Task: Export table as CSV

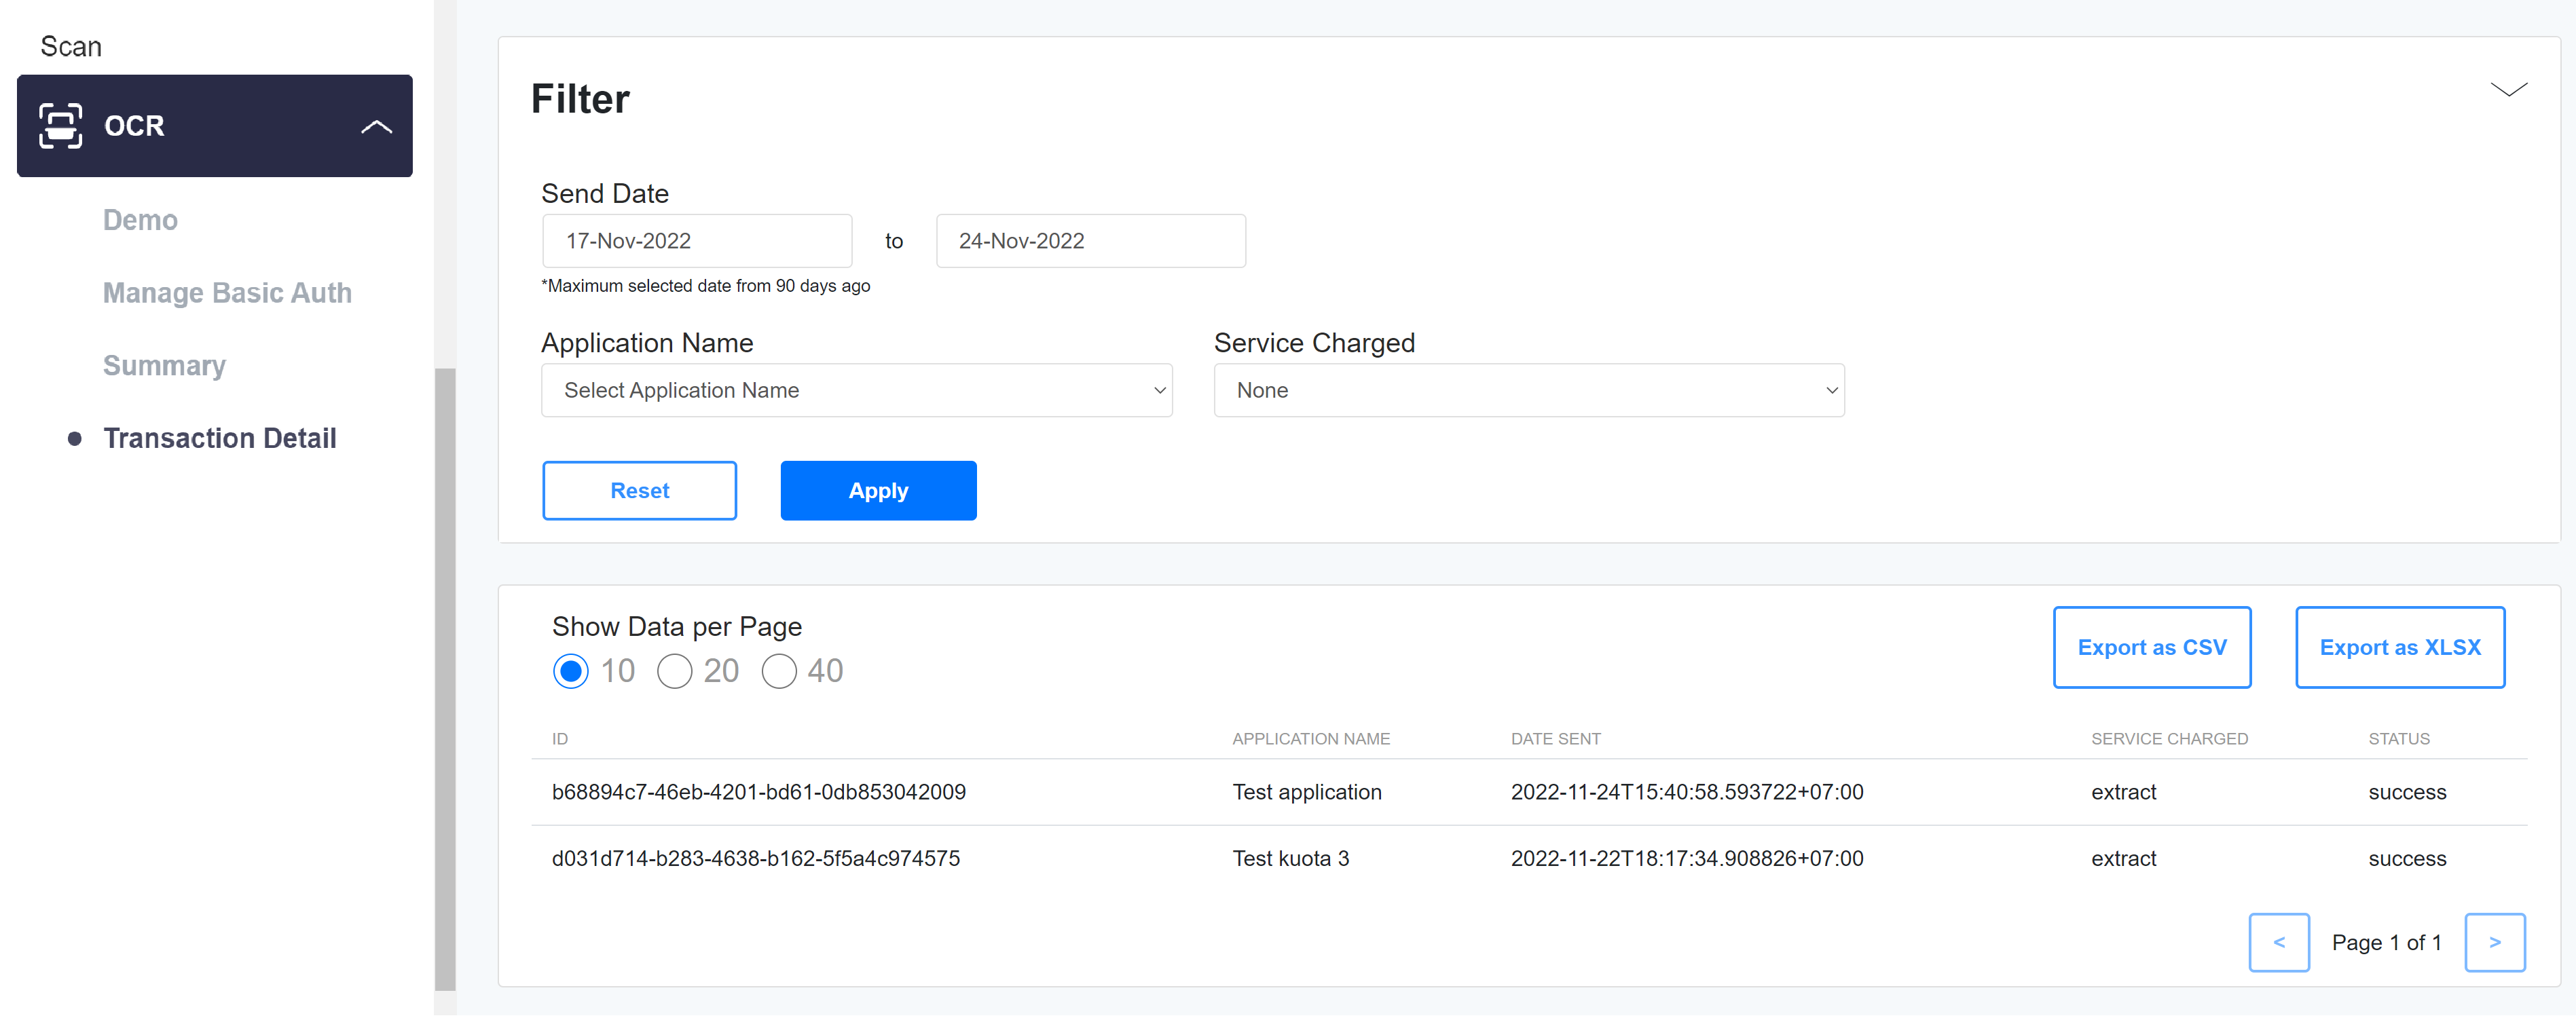Action: (2151, 648)
